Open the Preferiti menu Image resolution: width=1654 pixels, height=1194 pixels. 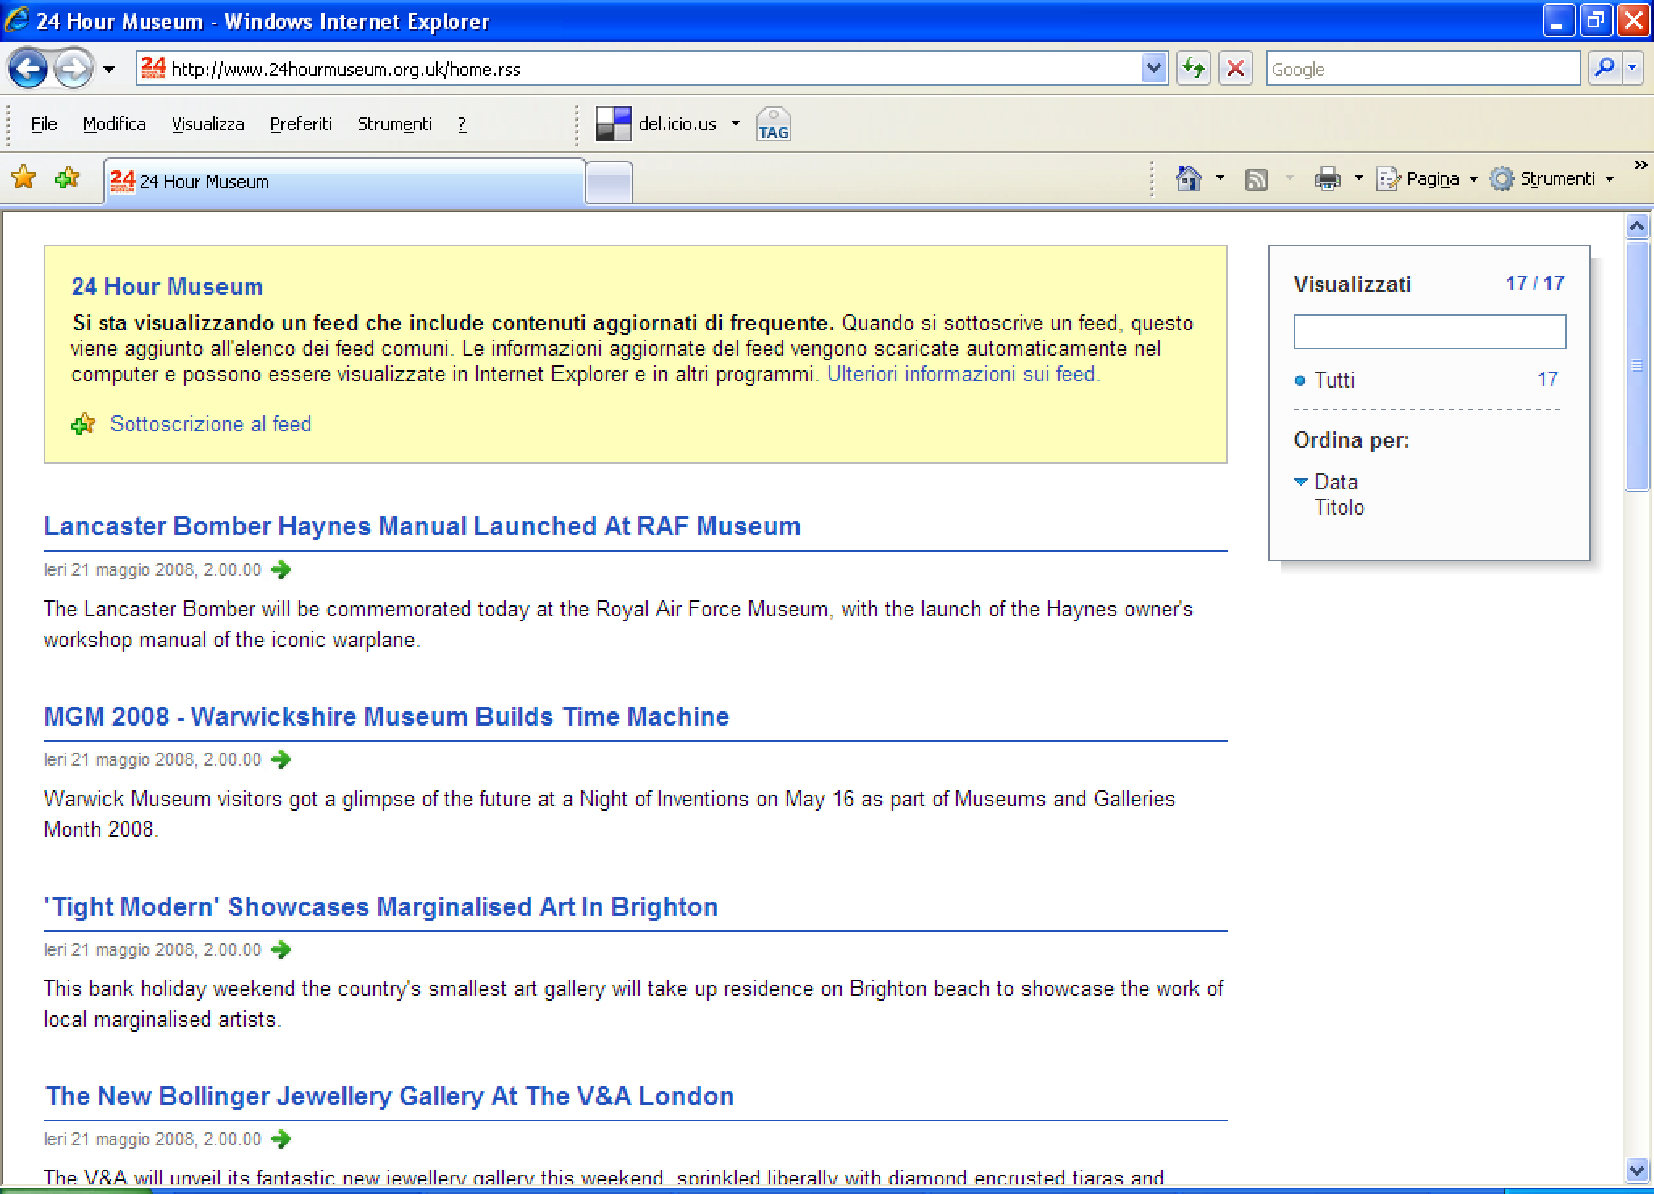coord(301,124)
